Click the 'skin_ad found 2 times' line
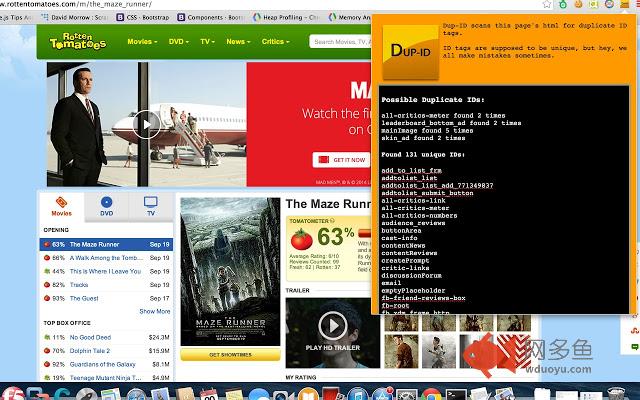Image resolution: width=640 pixels, height=400 pixels. click(x=423, y=138)
